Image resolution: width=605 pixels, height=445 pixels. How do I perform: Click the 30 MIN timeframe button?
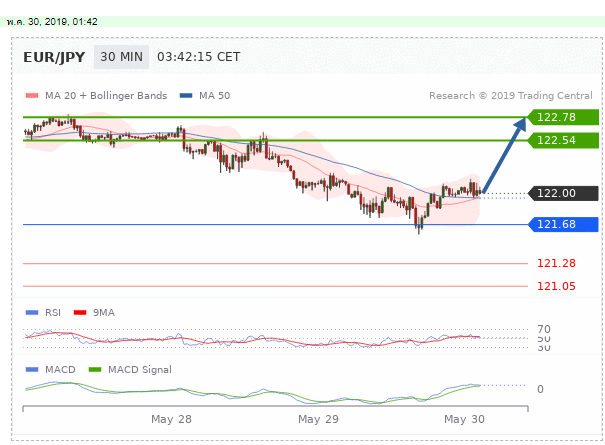121,57
